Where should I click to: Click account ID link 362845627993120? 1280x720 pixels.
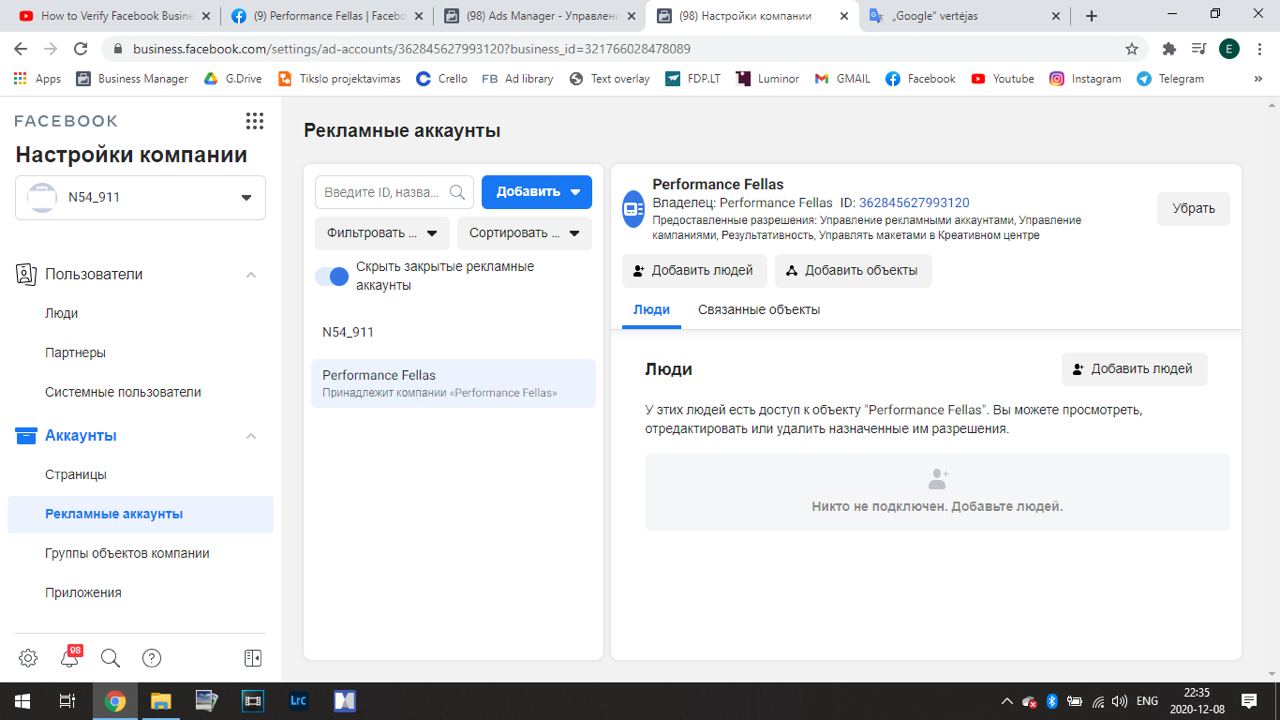[914, 203]
